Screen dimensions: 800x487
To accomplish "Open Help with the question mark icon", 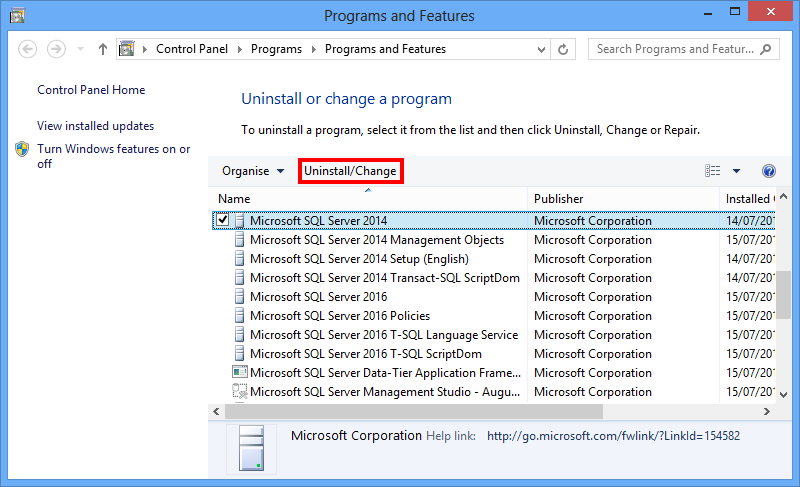I will coord(769,171).
